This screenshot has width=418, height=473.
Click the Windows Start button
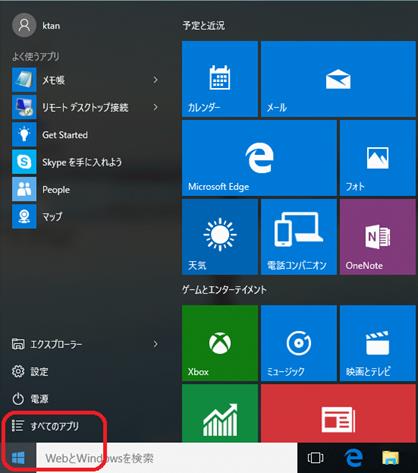(x=18, y=458)
